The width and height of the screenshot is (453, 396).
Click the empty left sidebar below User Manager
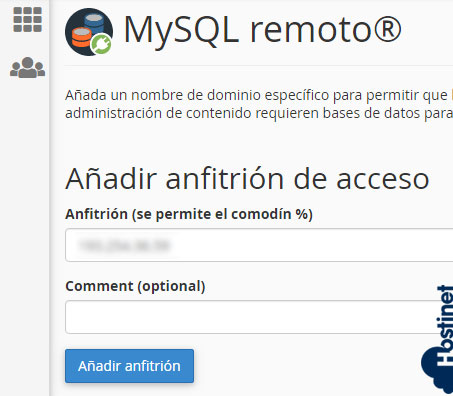[x=25, y=233]
